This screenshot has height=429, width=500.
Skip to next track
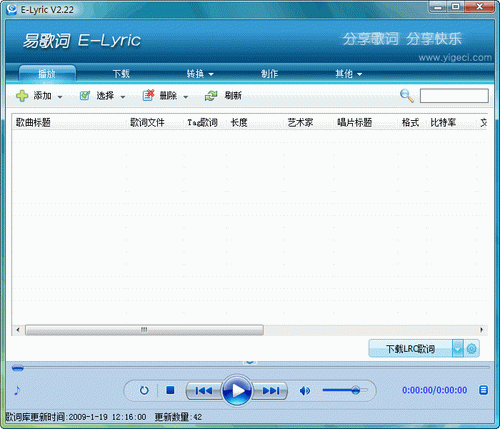tap(271, 390)
